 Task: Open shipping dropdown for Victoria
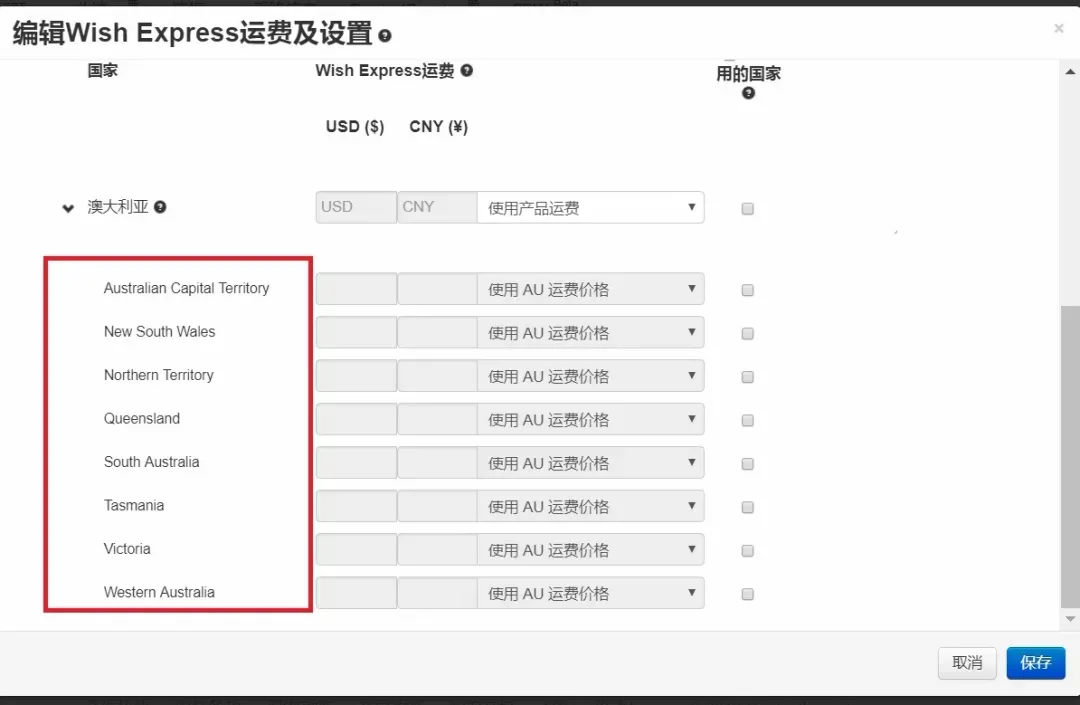tap(590, 549)
